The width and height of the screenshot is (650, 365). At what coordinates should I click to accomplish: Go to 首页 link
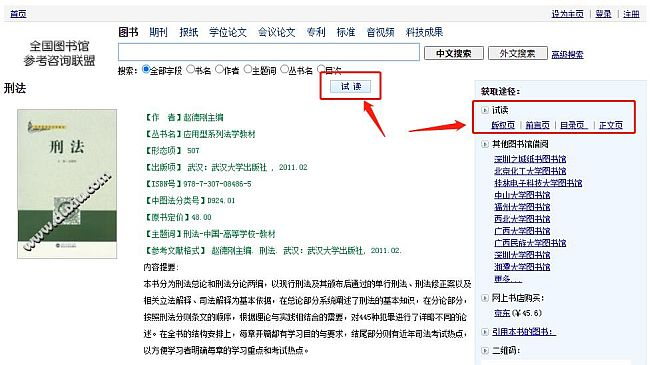click(18, 14)
